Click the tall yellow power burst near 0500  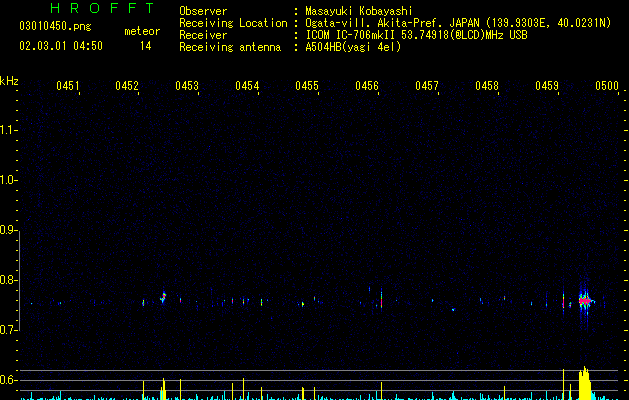click(585, 383)
